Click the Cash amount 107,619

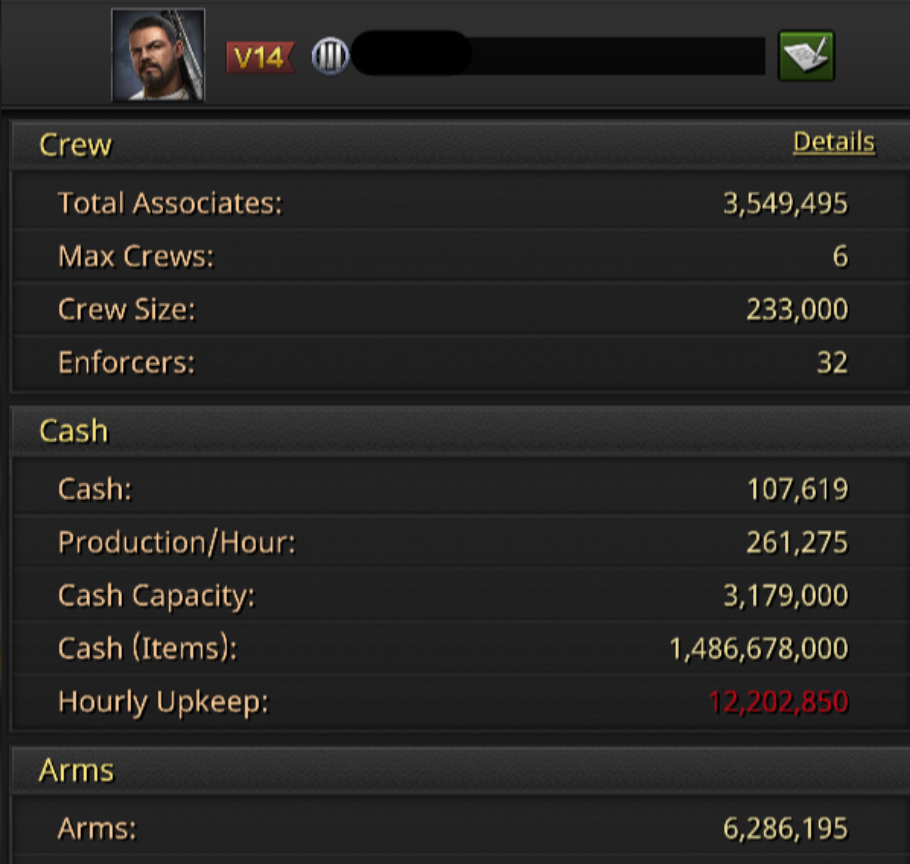click(797, 490)
